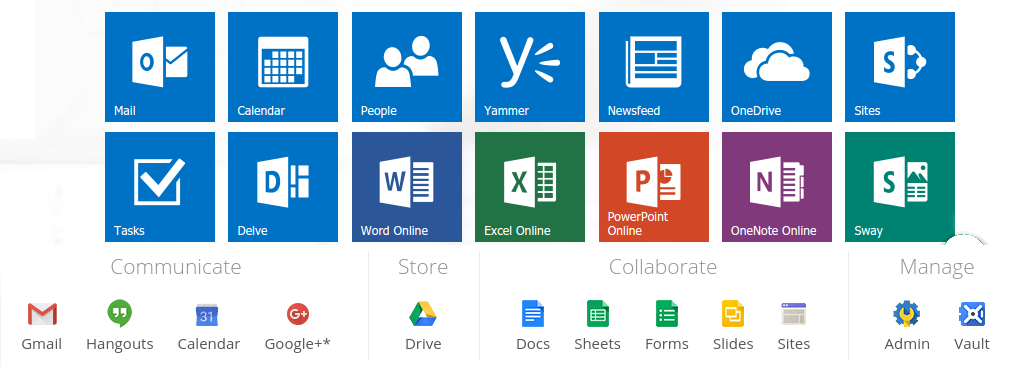
Task: Click the Gmail text label
Action: (42, 344)
